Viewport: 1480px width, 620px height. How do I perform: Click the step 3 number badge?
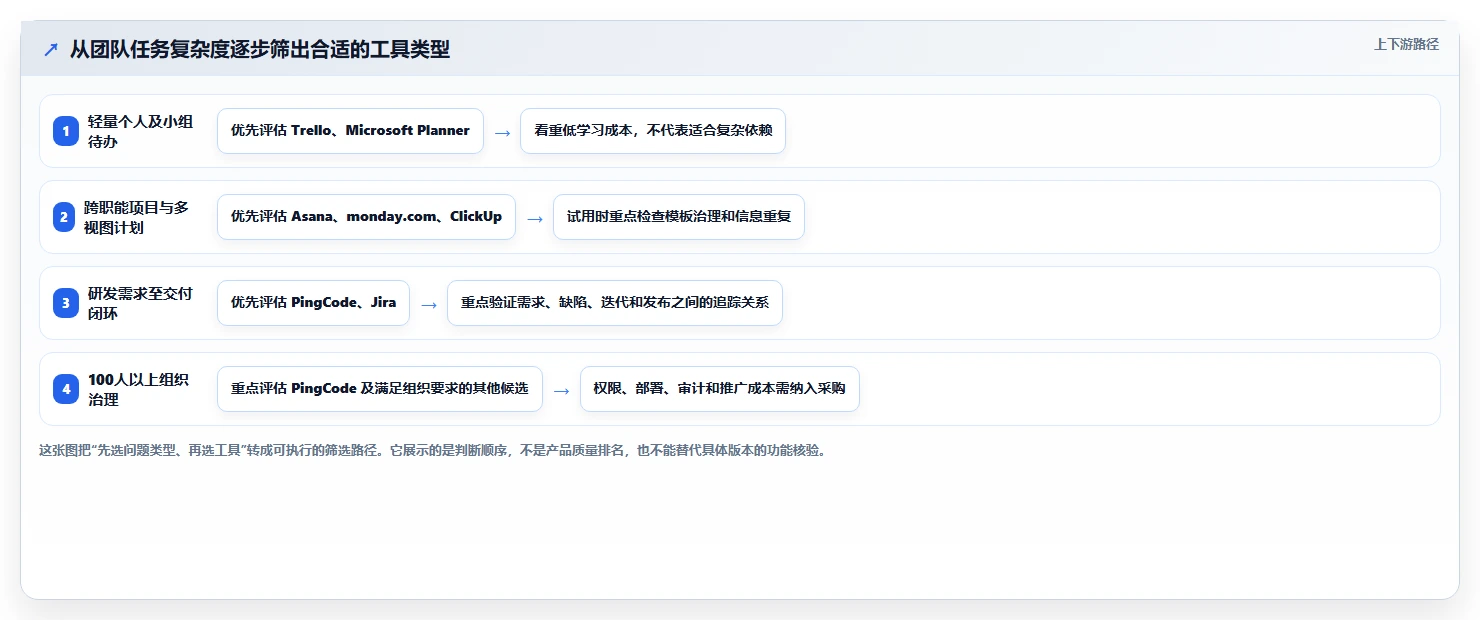tap(66, 303)
